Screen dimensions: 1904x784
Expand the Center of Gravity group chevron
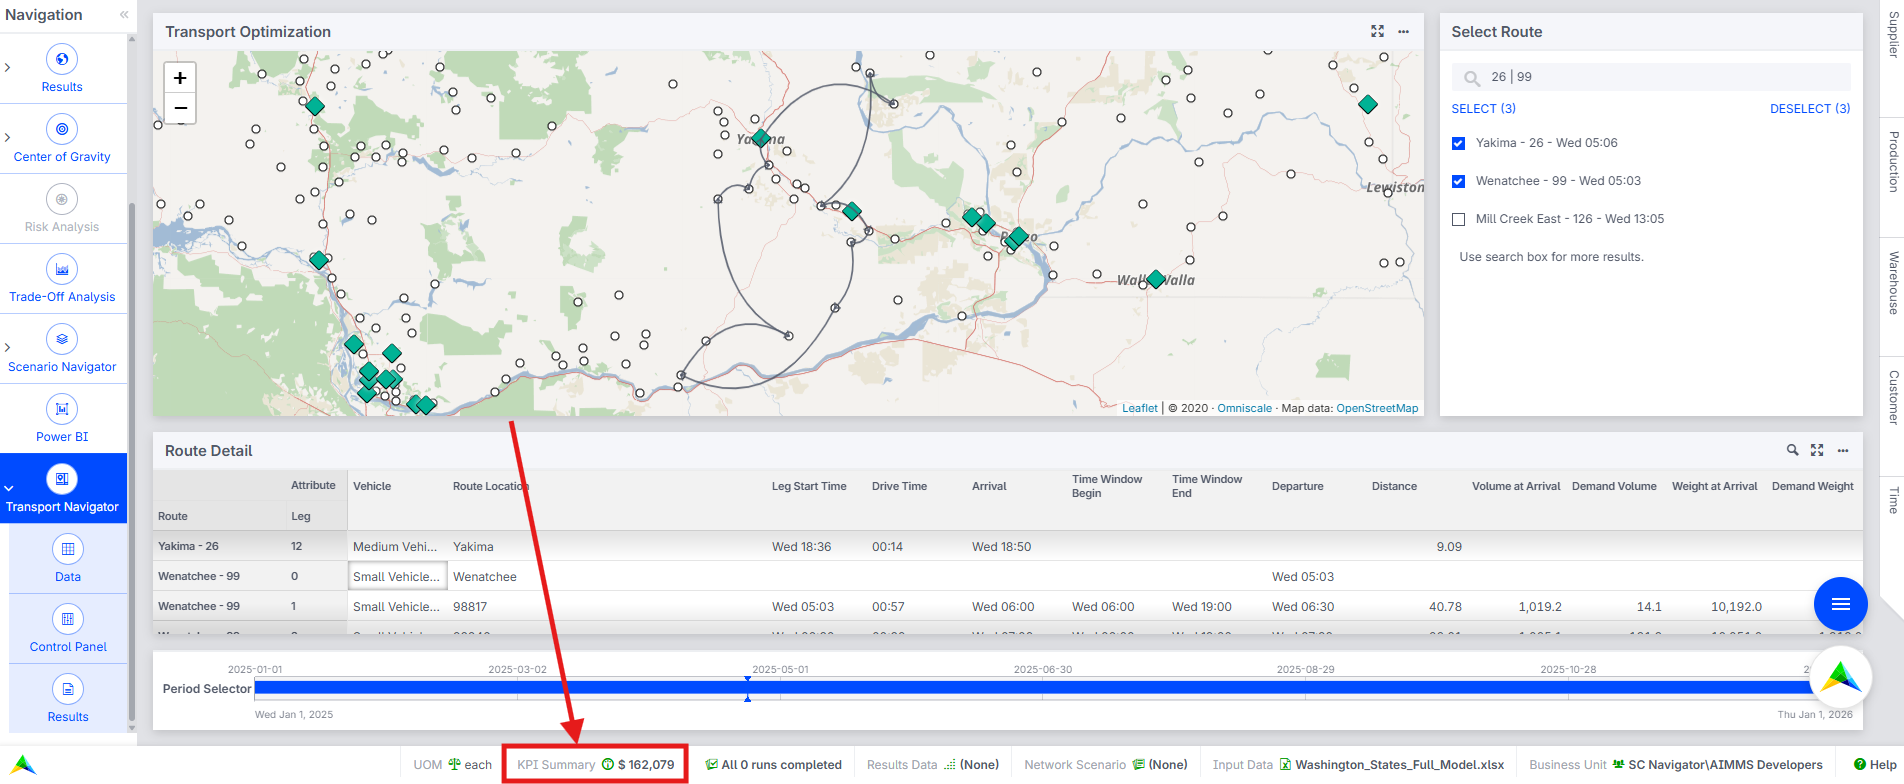point(8,137)
